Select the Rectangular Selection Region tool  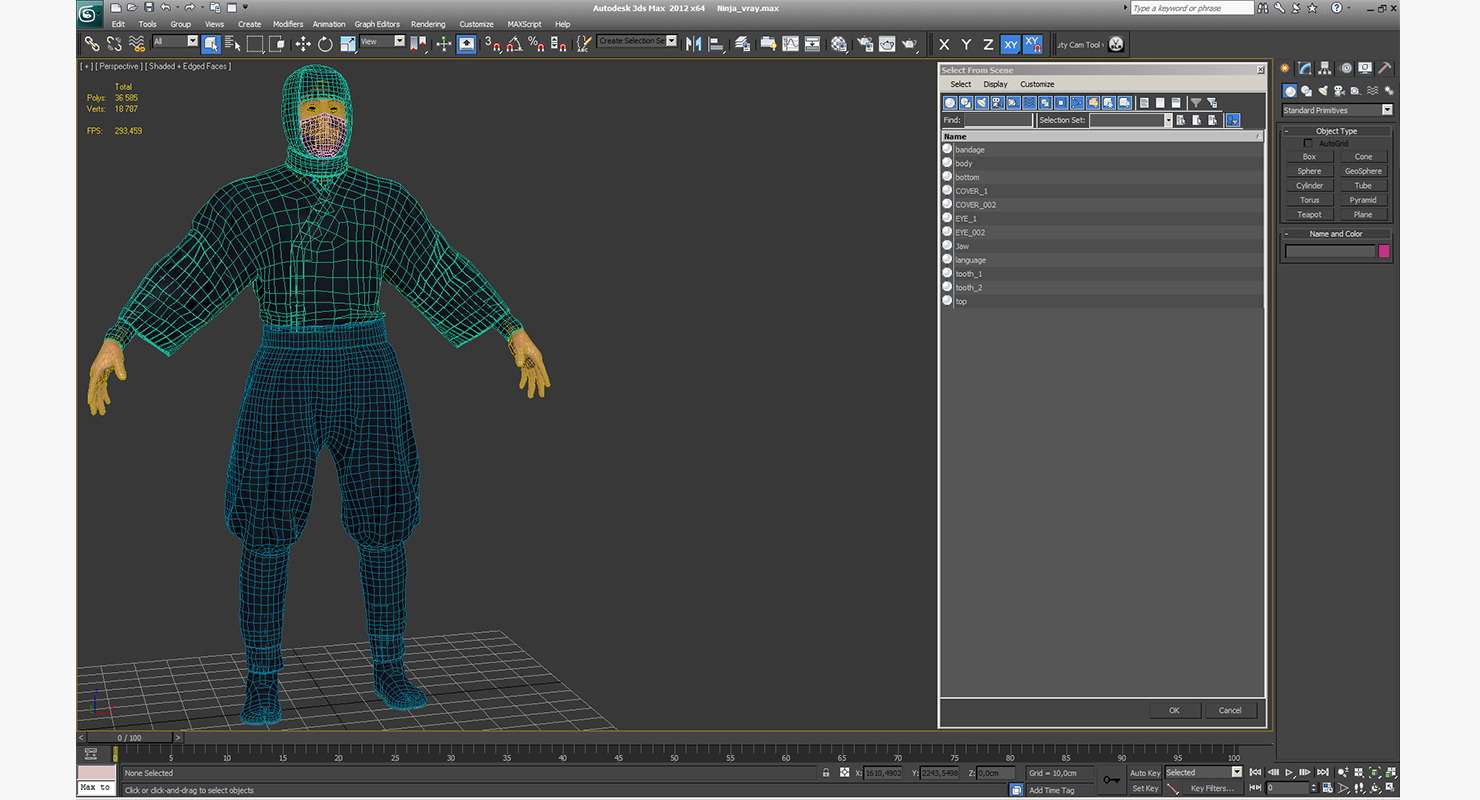point(255,44)
